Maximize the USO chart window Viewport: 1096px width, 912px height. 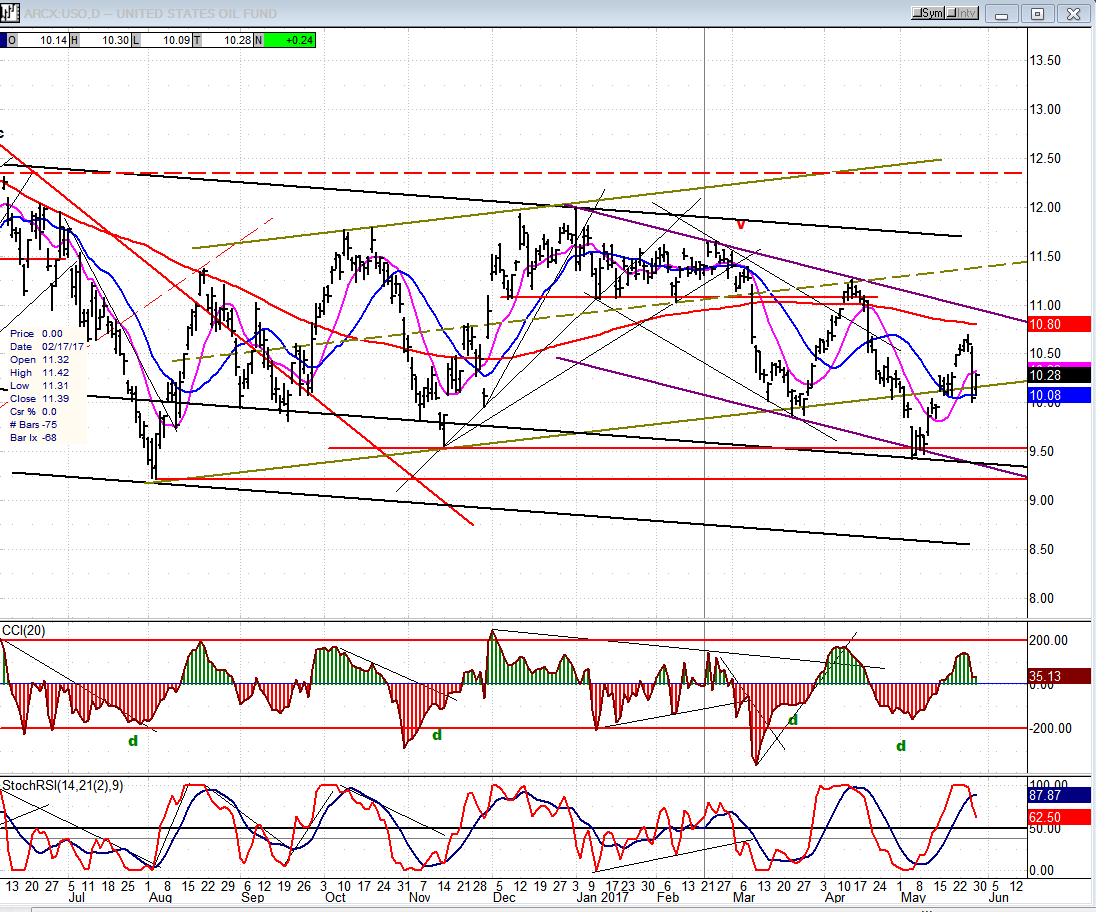(1037, 13)
